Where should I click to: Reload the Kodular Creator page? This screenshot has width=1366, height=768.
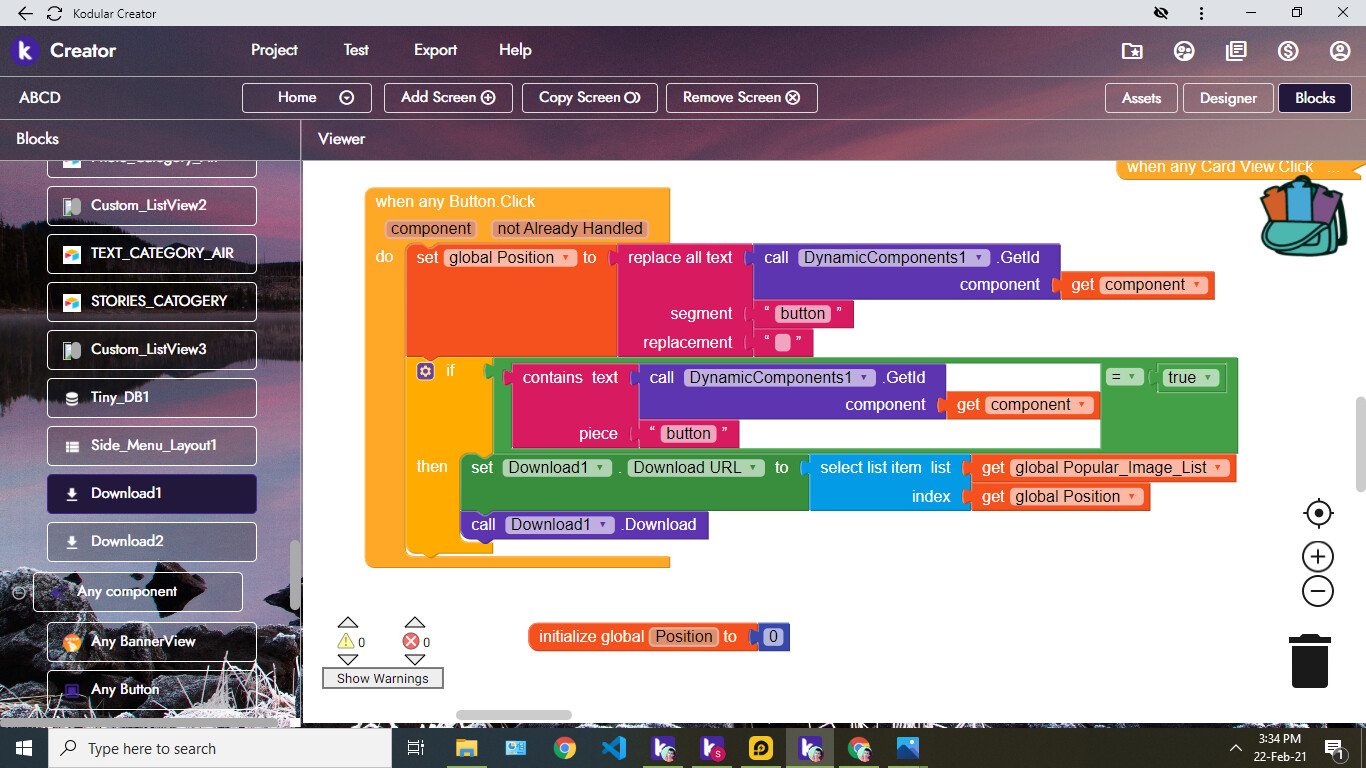(x=54, y=13)
